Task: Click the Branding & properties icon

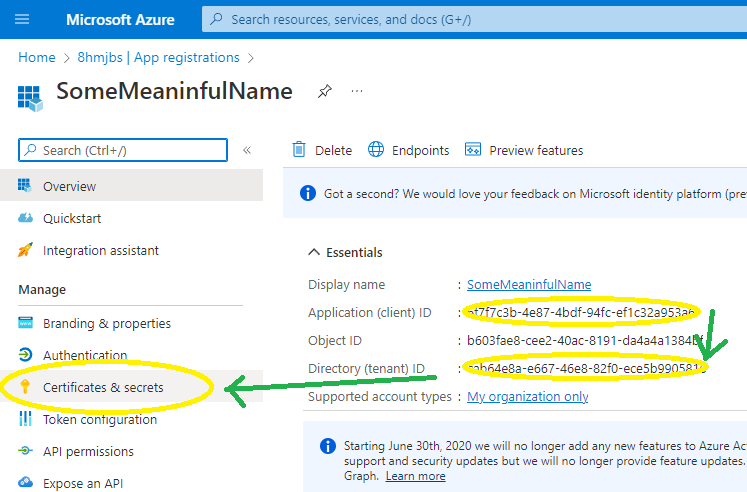Action: click(x=25, y=322)
